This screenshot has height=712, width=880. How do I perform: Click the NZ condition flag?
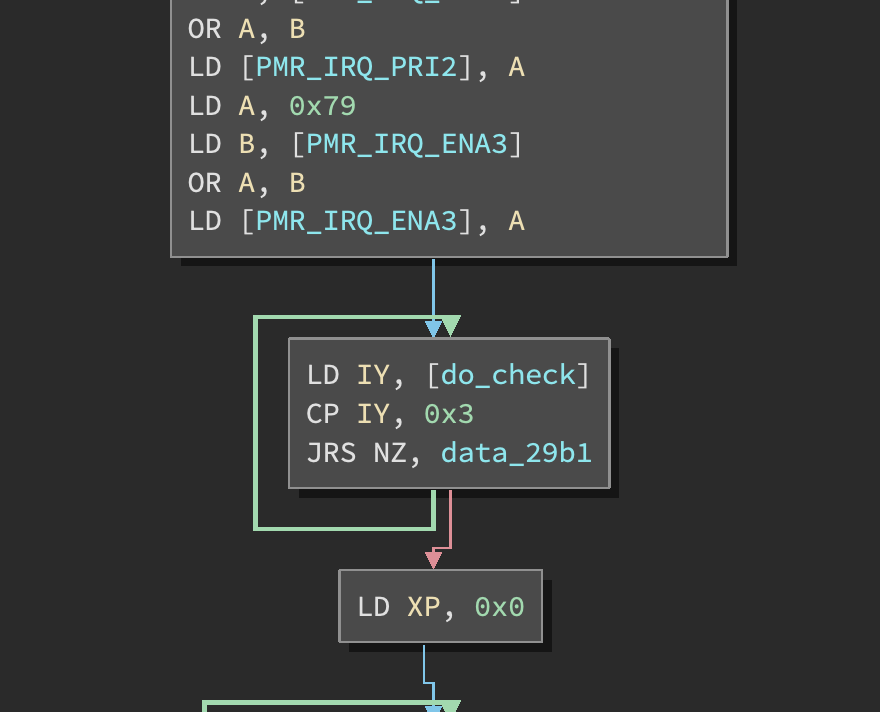pos(390,453)
